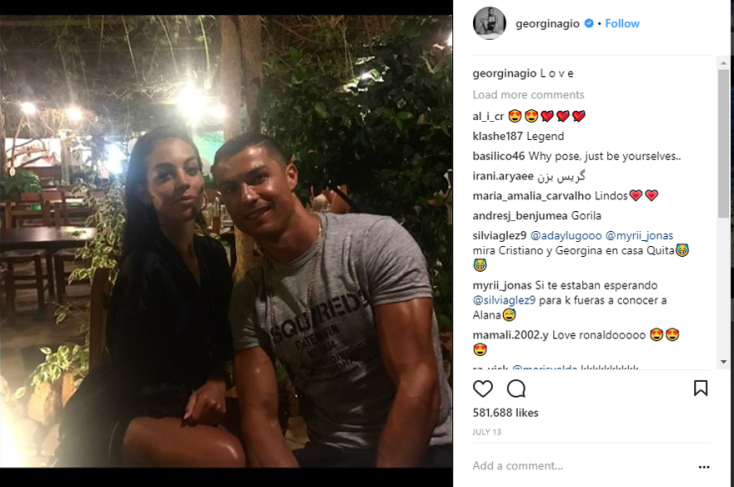The image size is (734, 487).
Task: Open the georginagio profile picture
Action: coord(489,23)
